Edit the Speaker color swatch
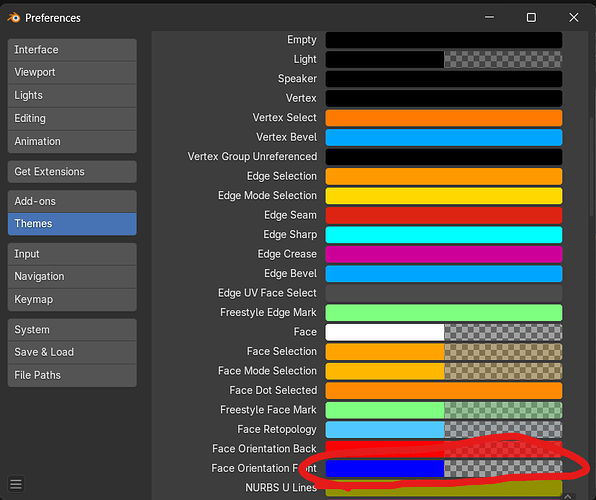 [444, 79]
